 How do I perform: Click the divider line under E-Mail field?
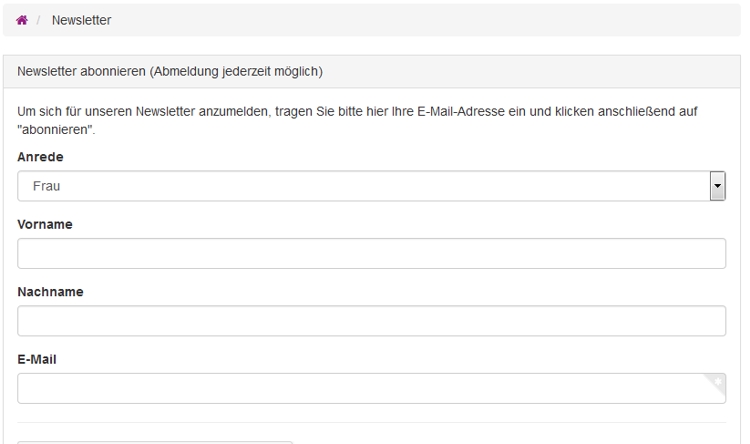click(371, 422)
